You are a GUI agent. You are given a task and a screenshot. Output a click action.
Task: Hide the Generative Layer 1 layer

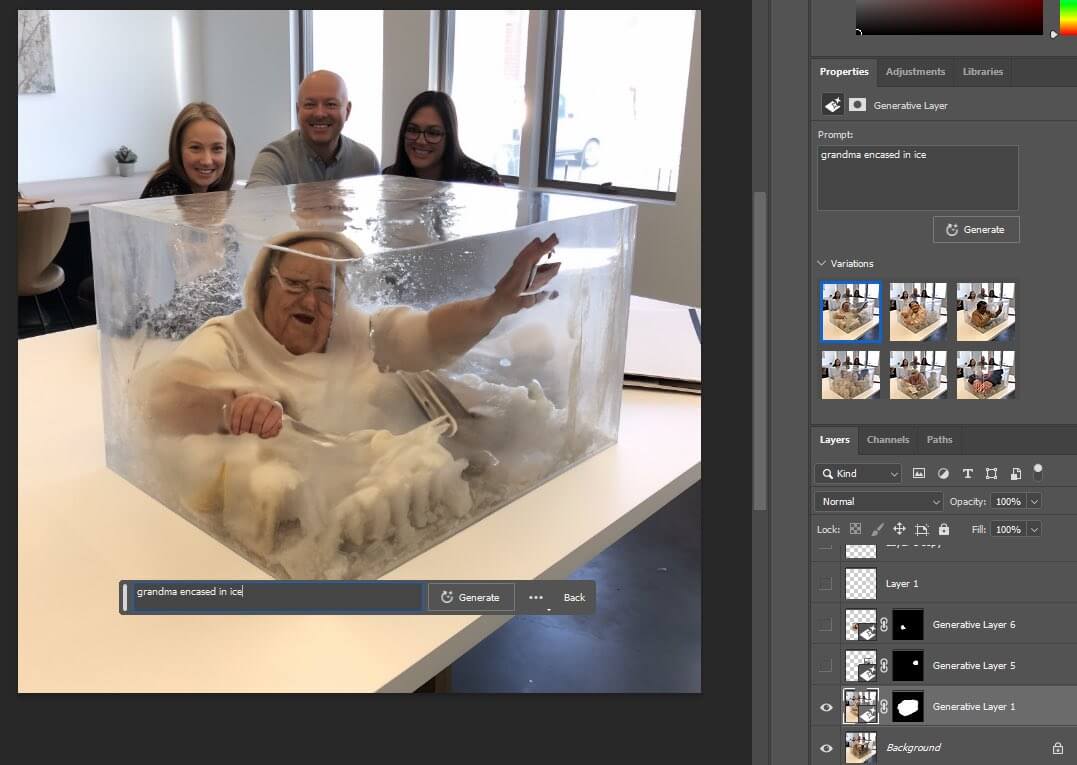[x=826, y=707]
